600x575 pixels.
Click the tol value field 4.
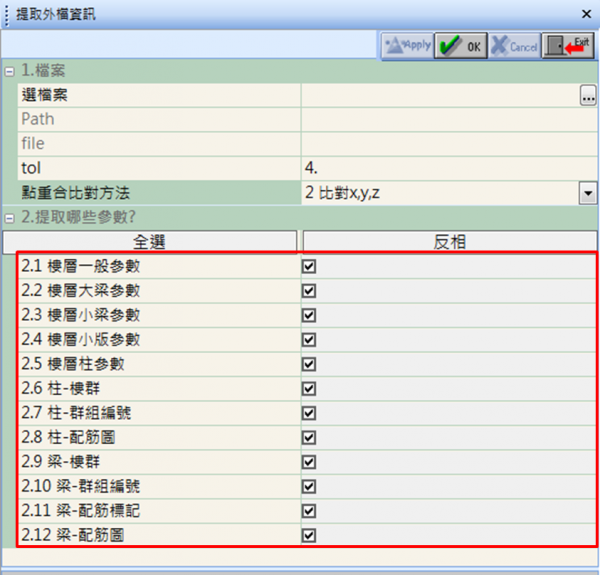(x=449, y=168)
